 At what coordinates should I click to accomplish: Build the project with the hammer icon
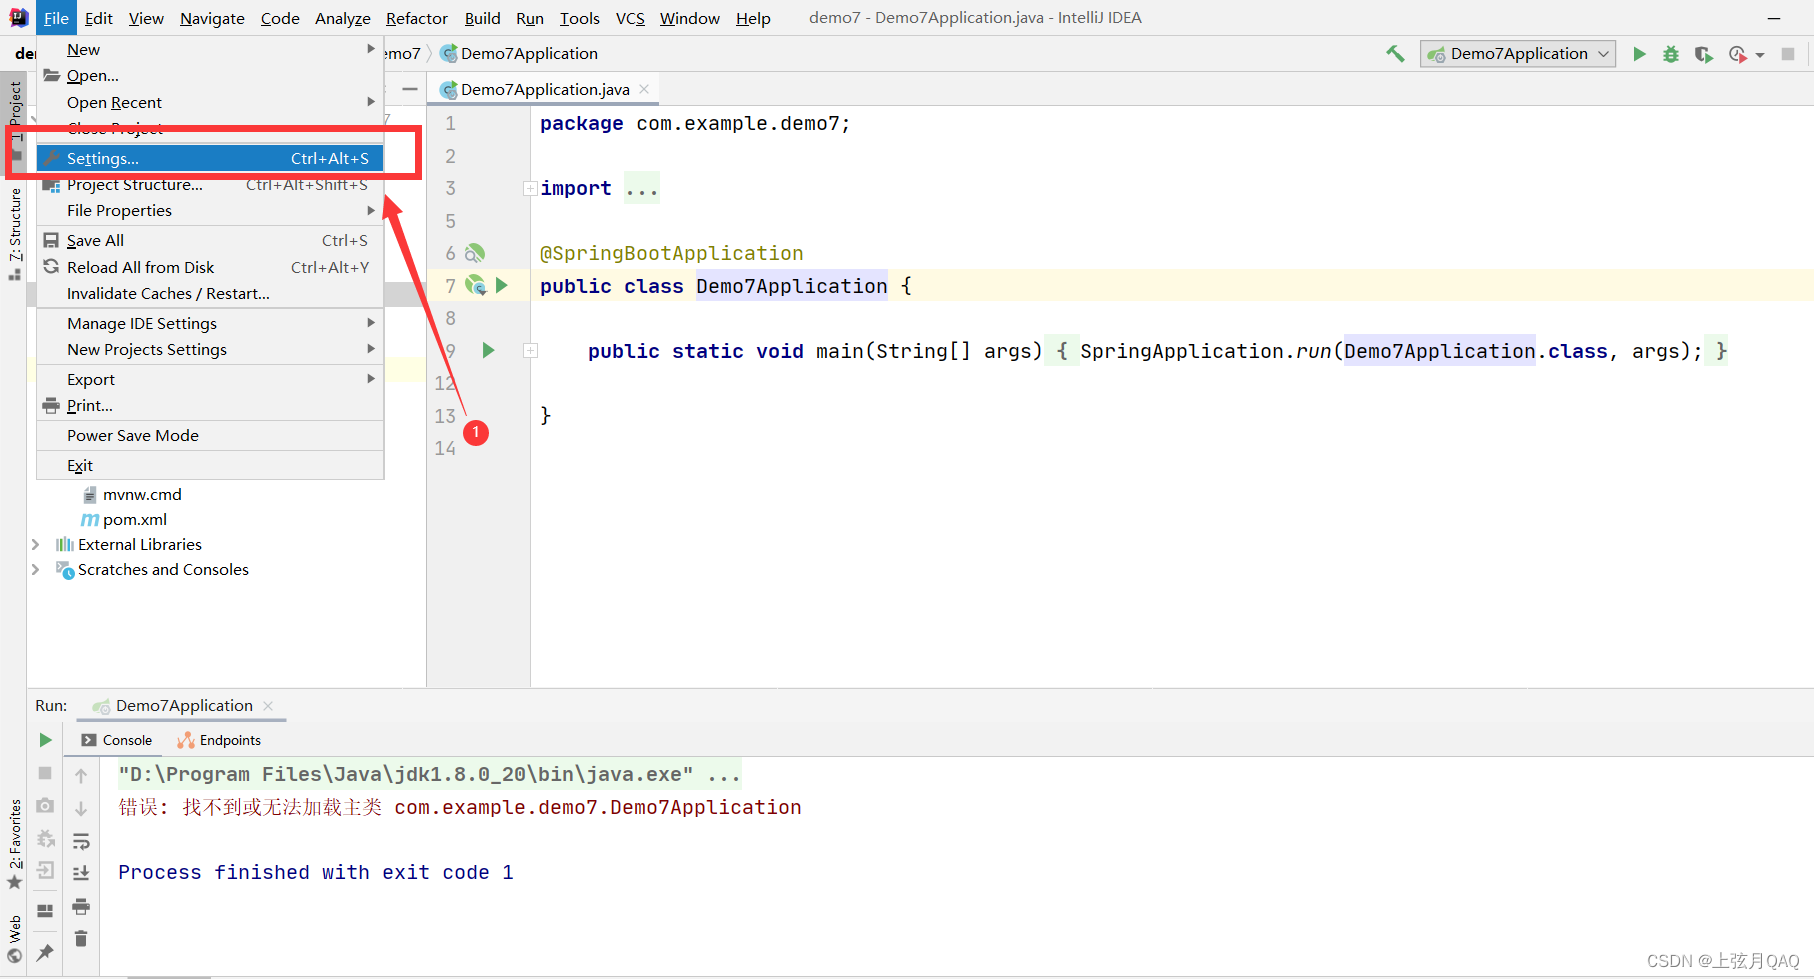pos(1395,54)
